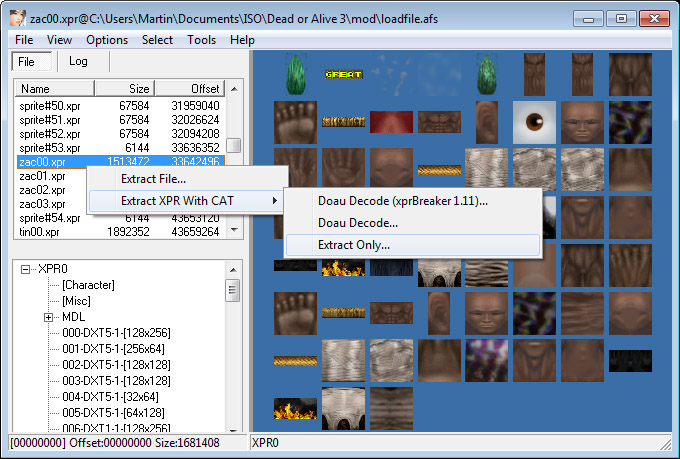This screenshot has width=680, height=459.
Task: Select sprite#50.xpr in file list
Action: pos(120,106)
